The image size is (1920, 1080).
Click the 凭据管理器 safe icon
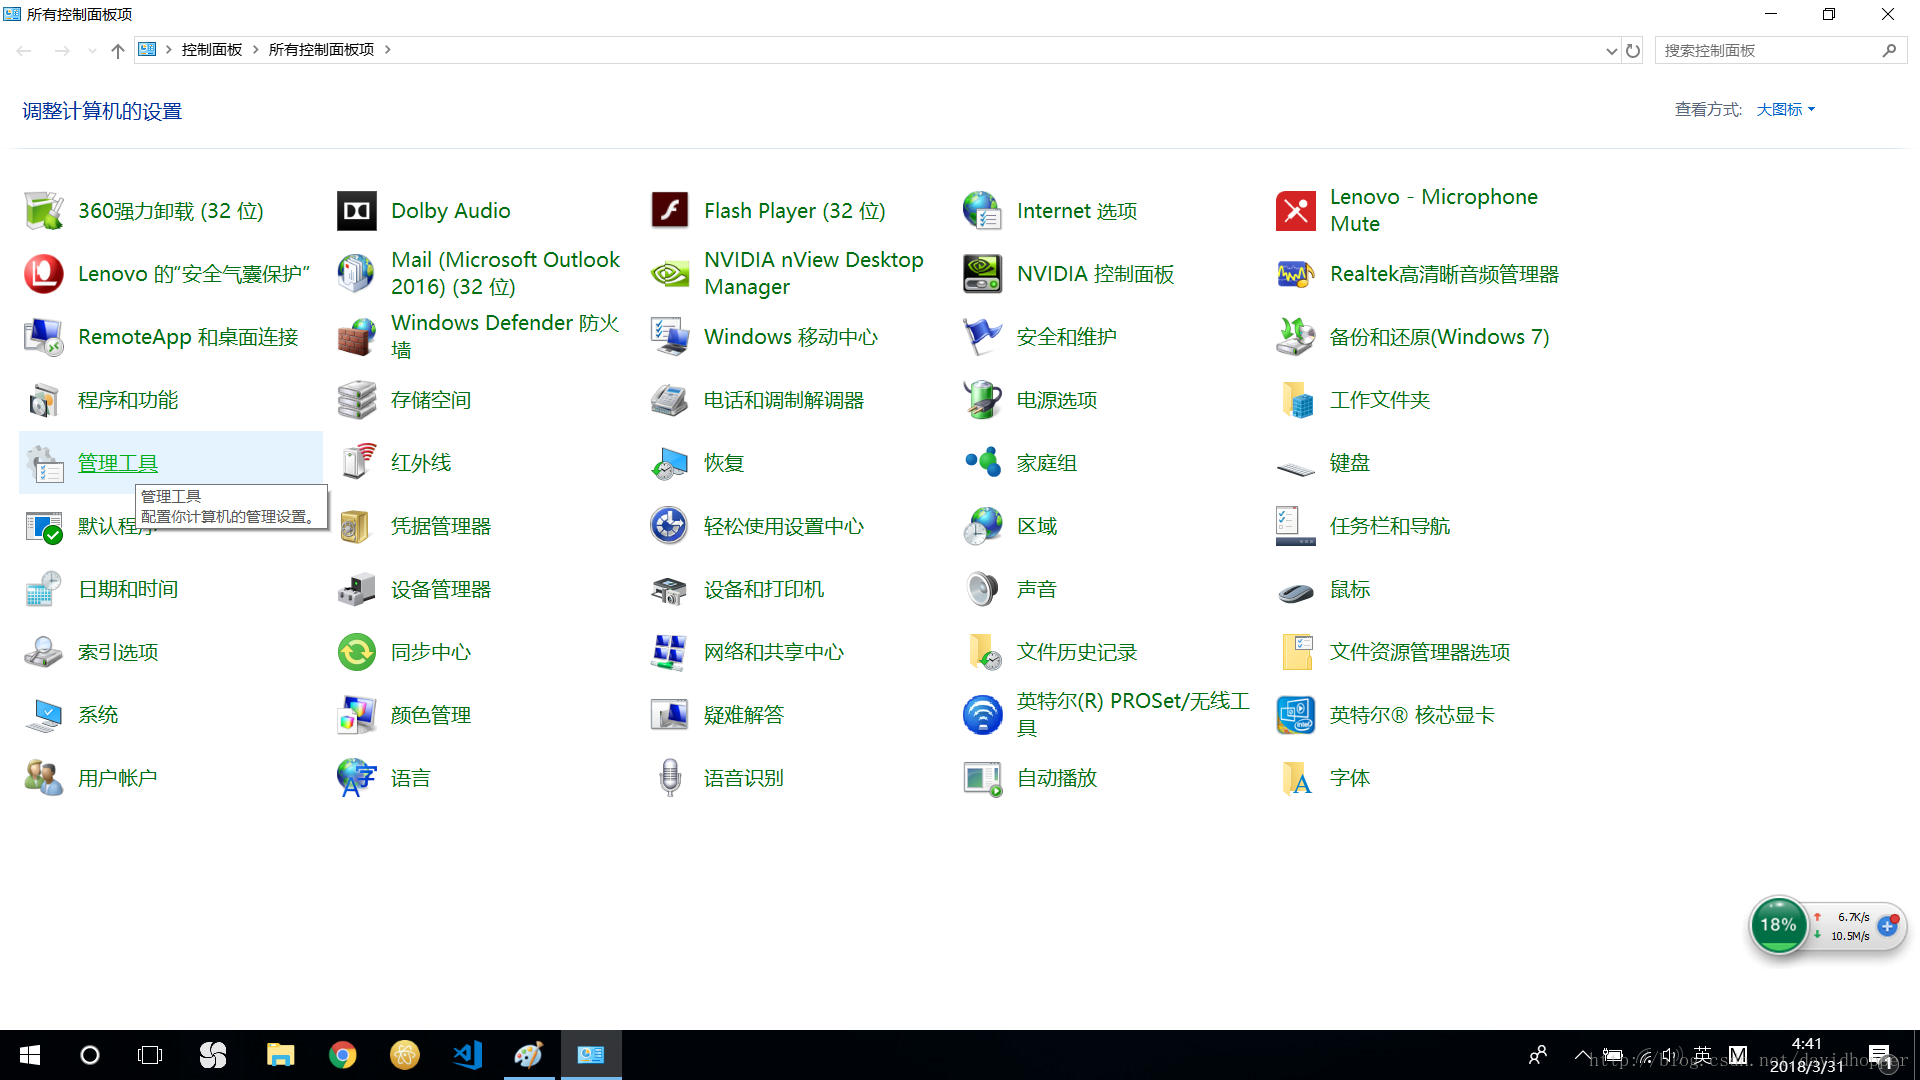pos(357,526)
